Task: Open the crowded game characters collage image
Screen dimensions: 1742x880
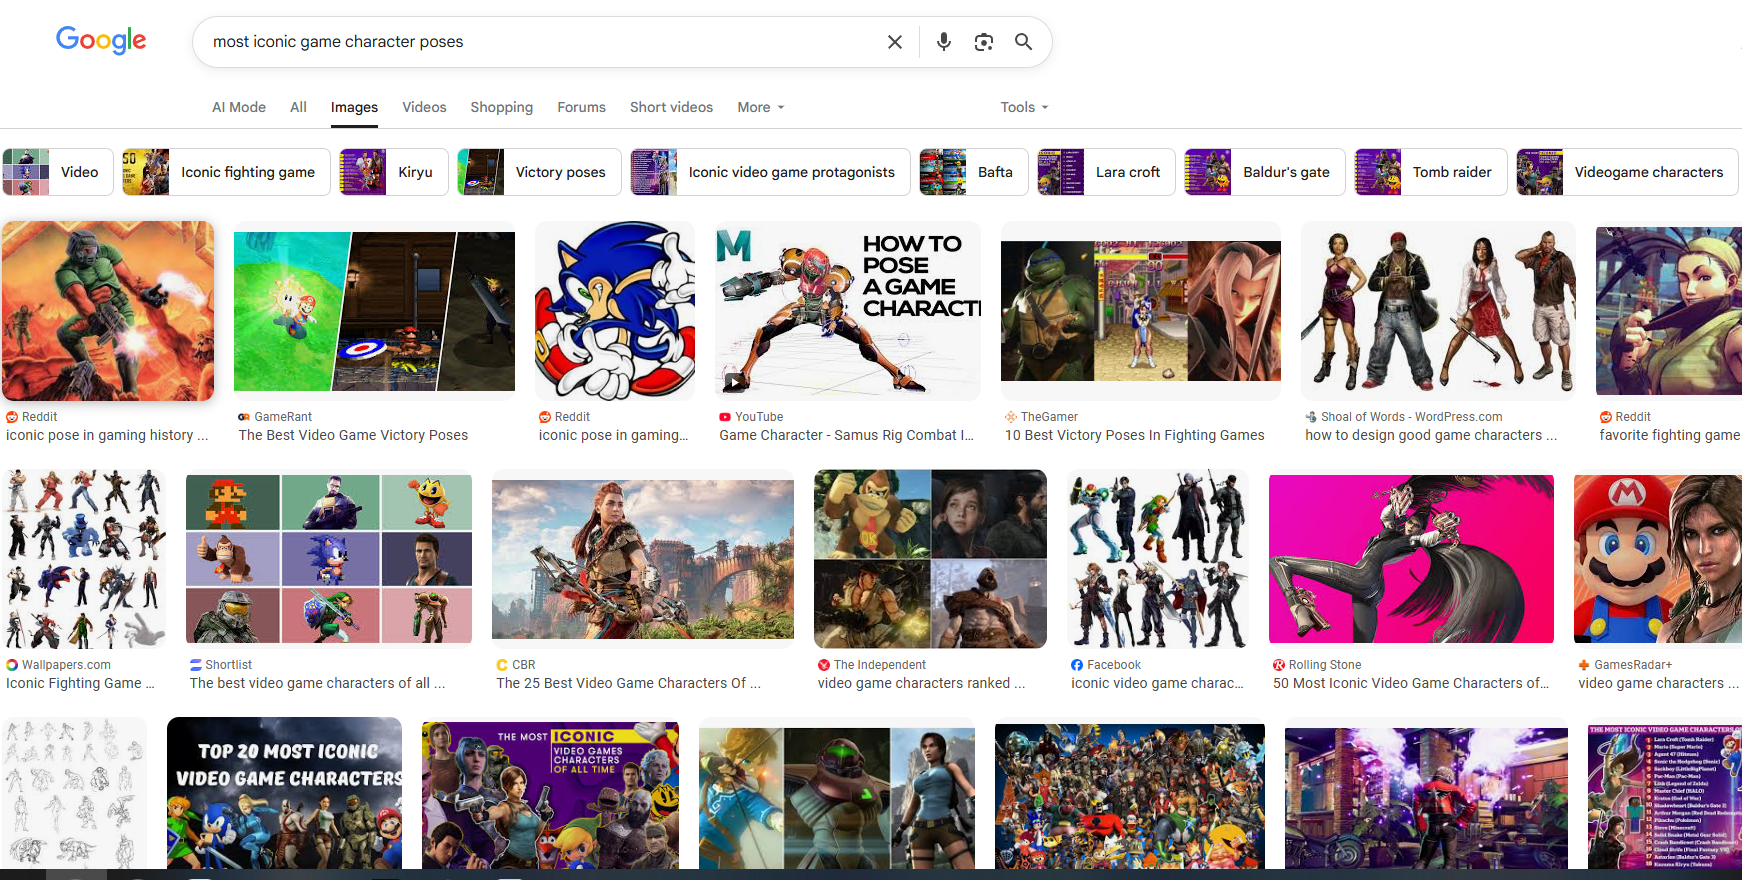Action: [1130, 796]
